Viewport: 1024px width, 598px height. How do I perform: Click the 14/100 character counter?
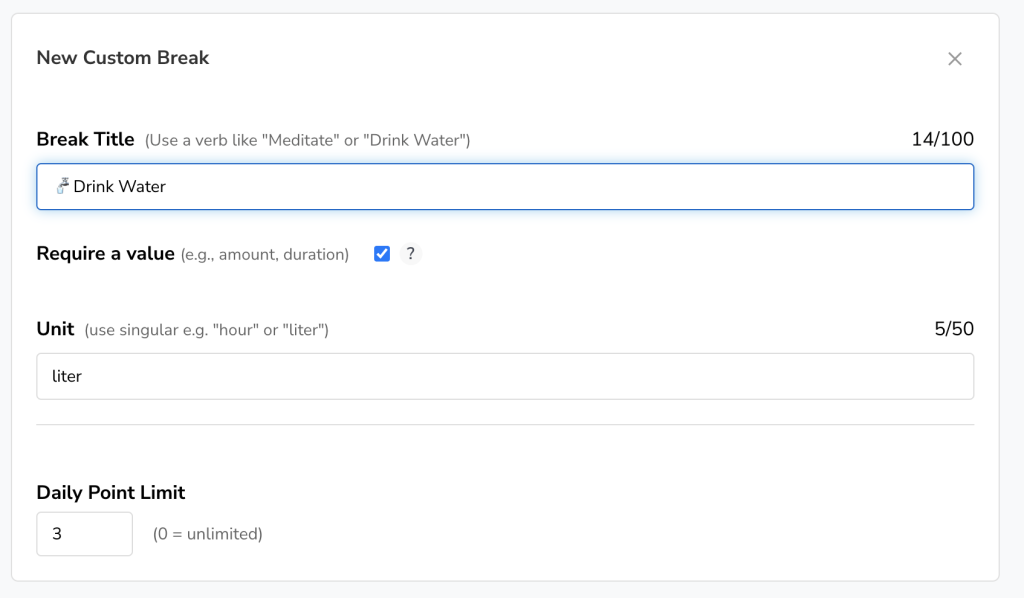pyautogui.click(x=942, y=140)
